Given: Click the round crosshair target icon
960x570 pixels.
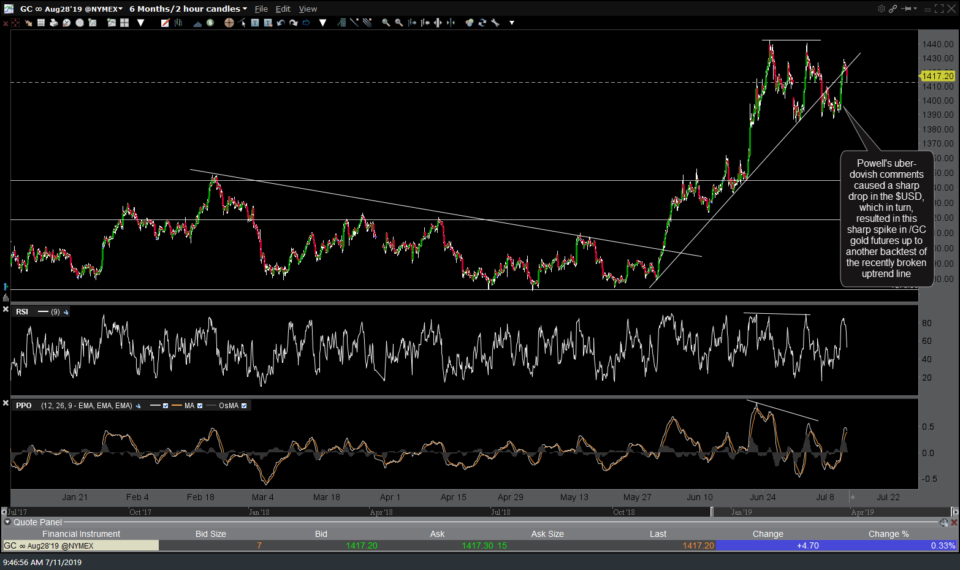Looking at the screenshot, I should point(229,23).
